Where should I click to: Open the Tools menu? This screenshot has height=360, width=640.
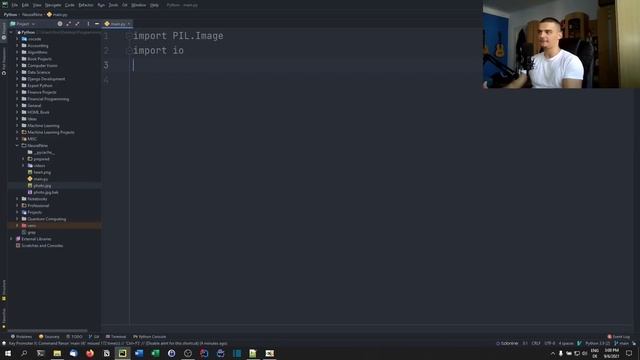[113, 5]
